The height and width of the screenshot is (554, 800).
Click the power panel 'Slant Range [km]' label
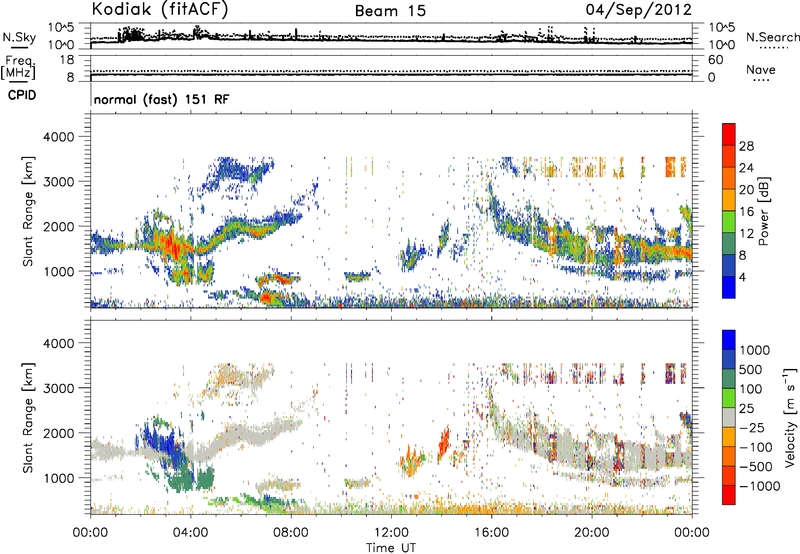29,211
